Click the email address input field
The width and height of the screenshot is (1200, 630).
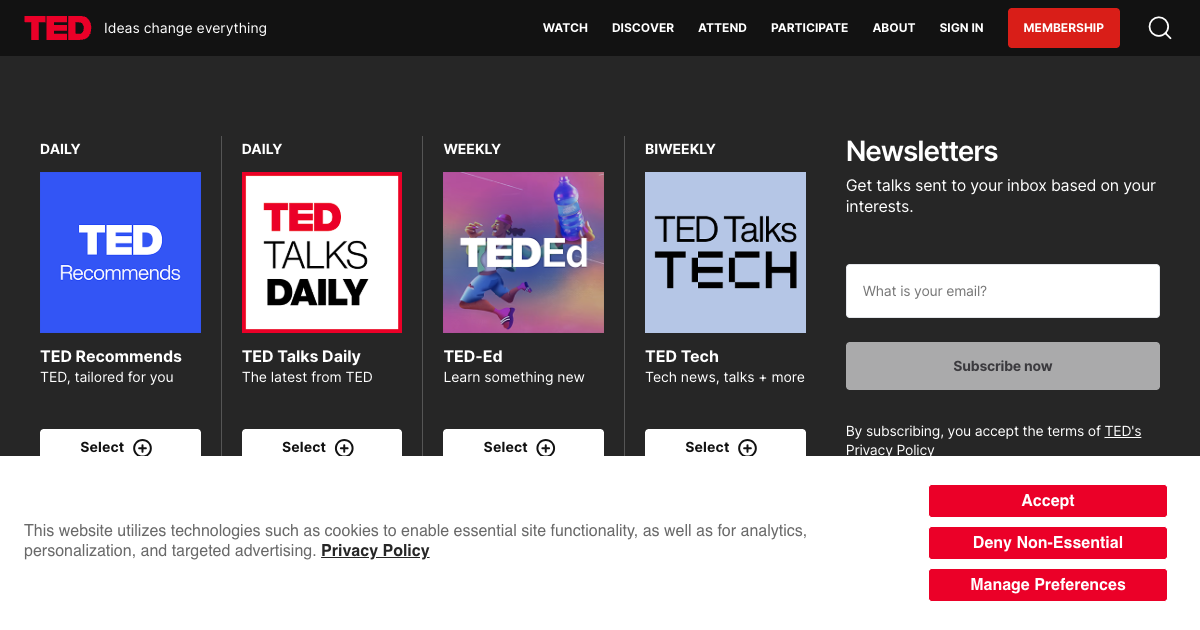(x=1002, y=290)
